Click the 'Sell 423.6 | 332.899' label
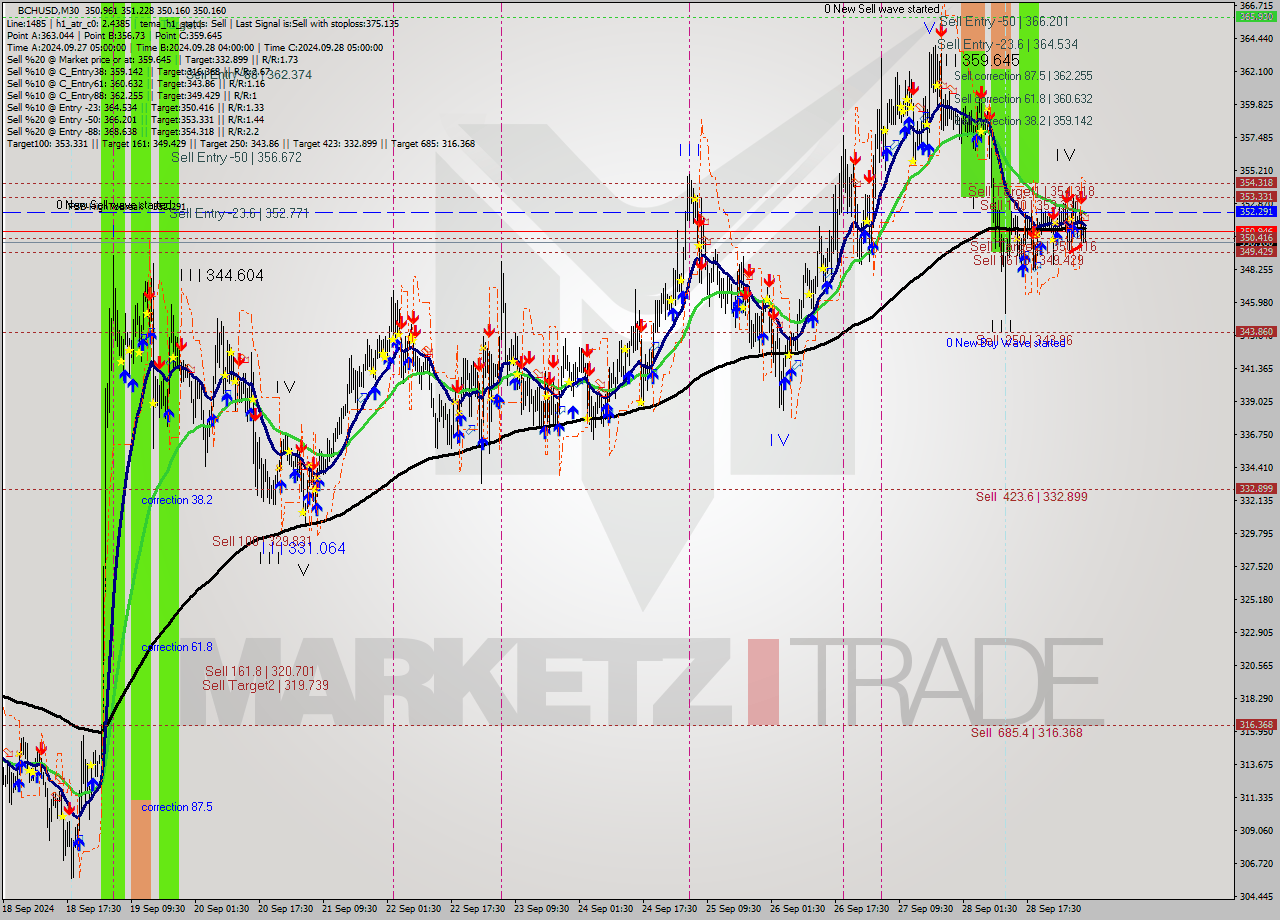 pyautogui.click(x=1031, y=497)
